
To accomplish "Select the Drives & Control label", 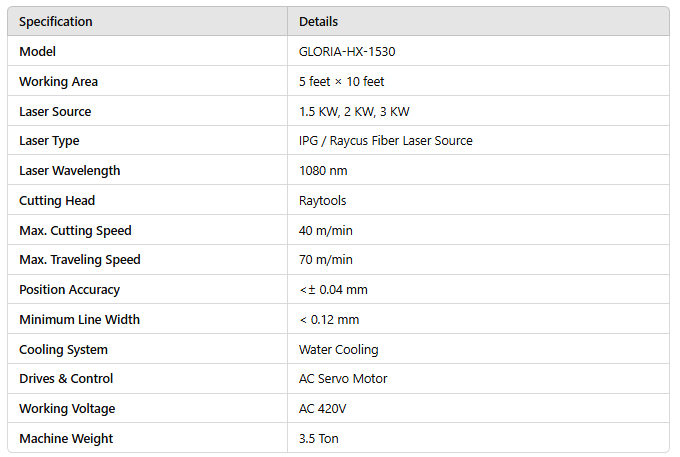I will click(66, 379).
